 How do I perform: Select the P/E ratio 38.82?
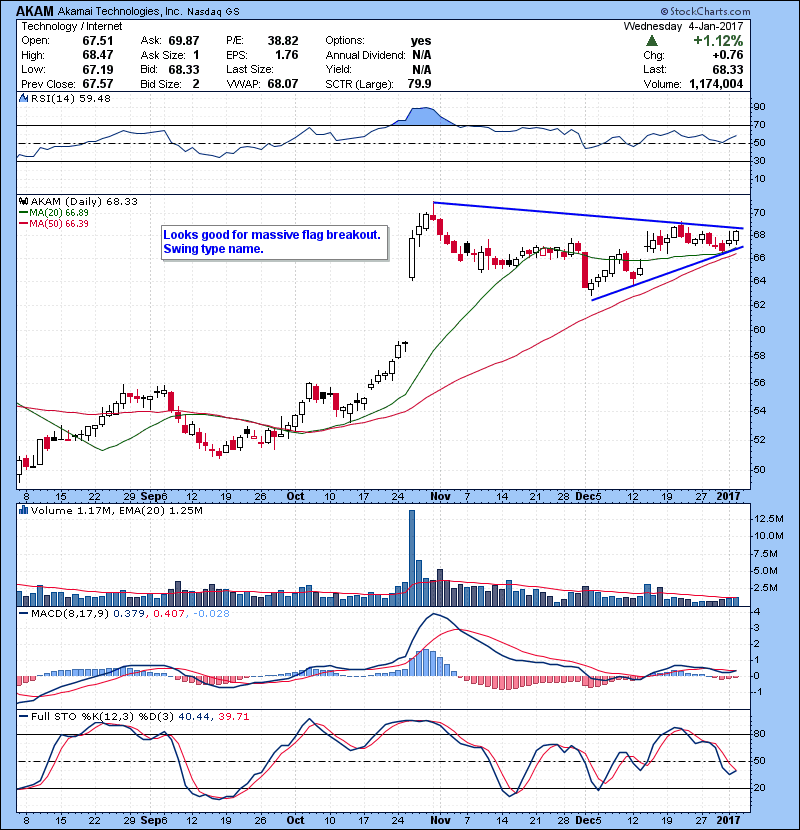pos(283,41)
